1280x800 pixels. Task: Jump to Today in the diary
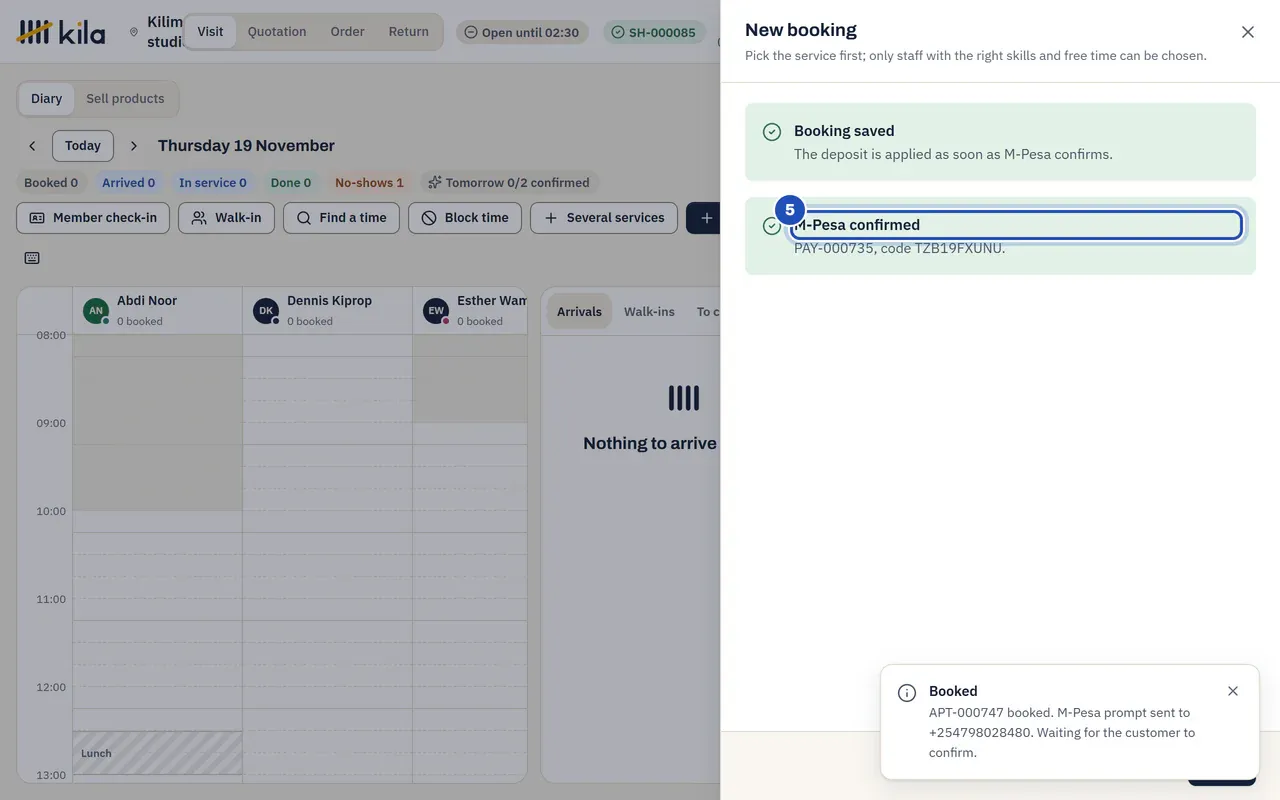(x=83, y=146)
